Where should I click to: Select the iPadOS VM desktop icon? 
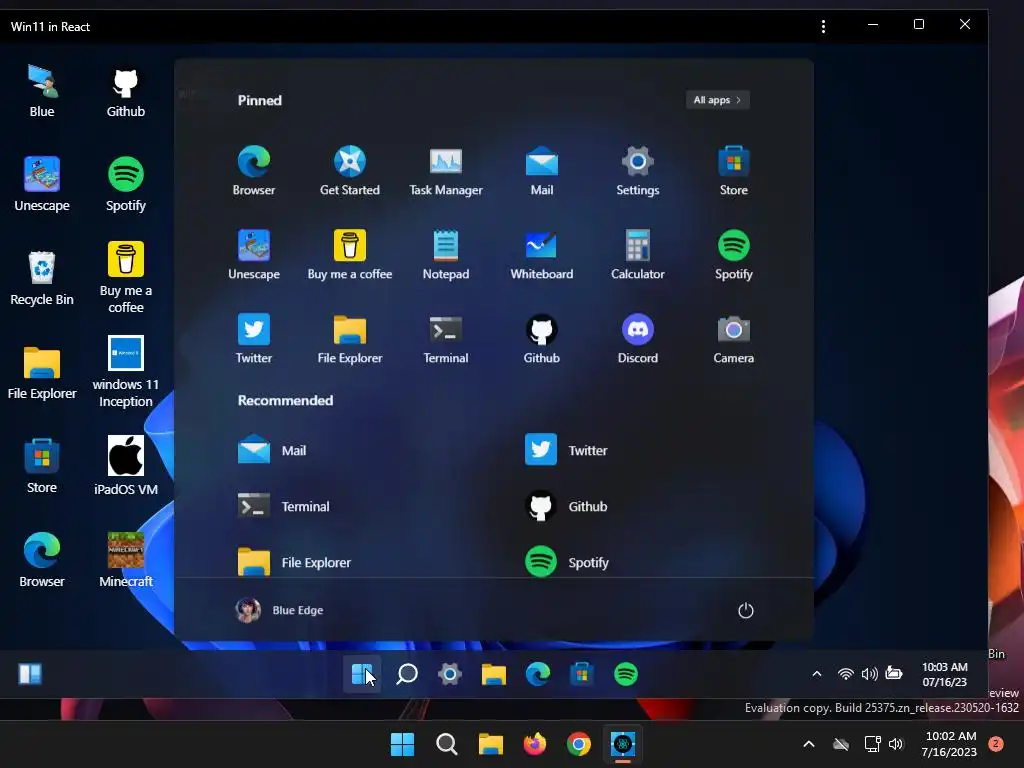125,466
